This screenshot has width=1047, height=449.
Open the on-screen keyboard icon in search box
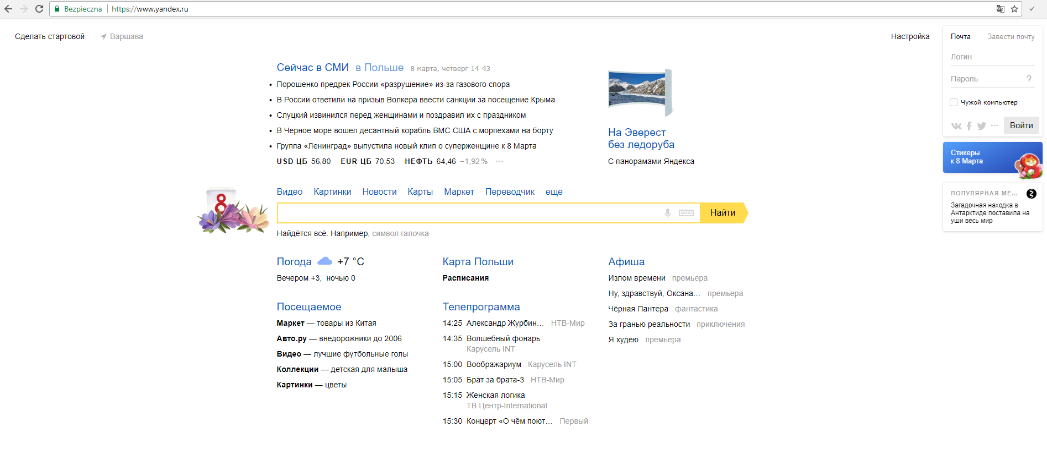point(686,213)
